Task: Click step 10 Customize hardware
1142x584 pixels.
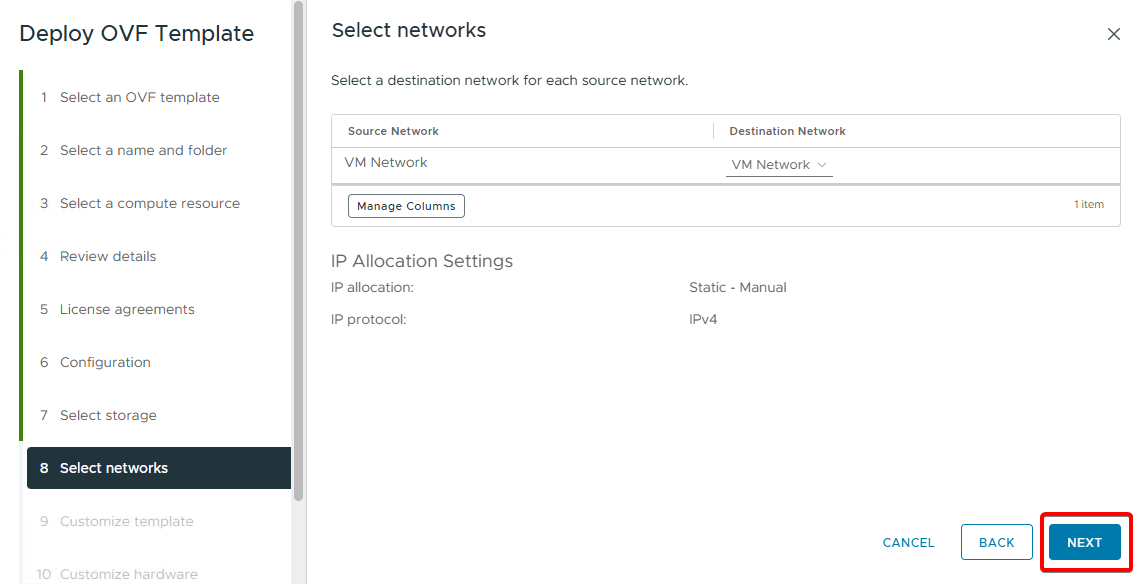Action: coord(128,573)
